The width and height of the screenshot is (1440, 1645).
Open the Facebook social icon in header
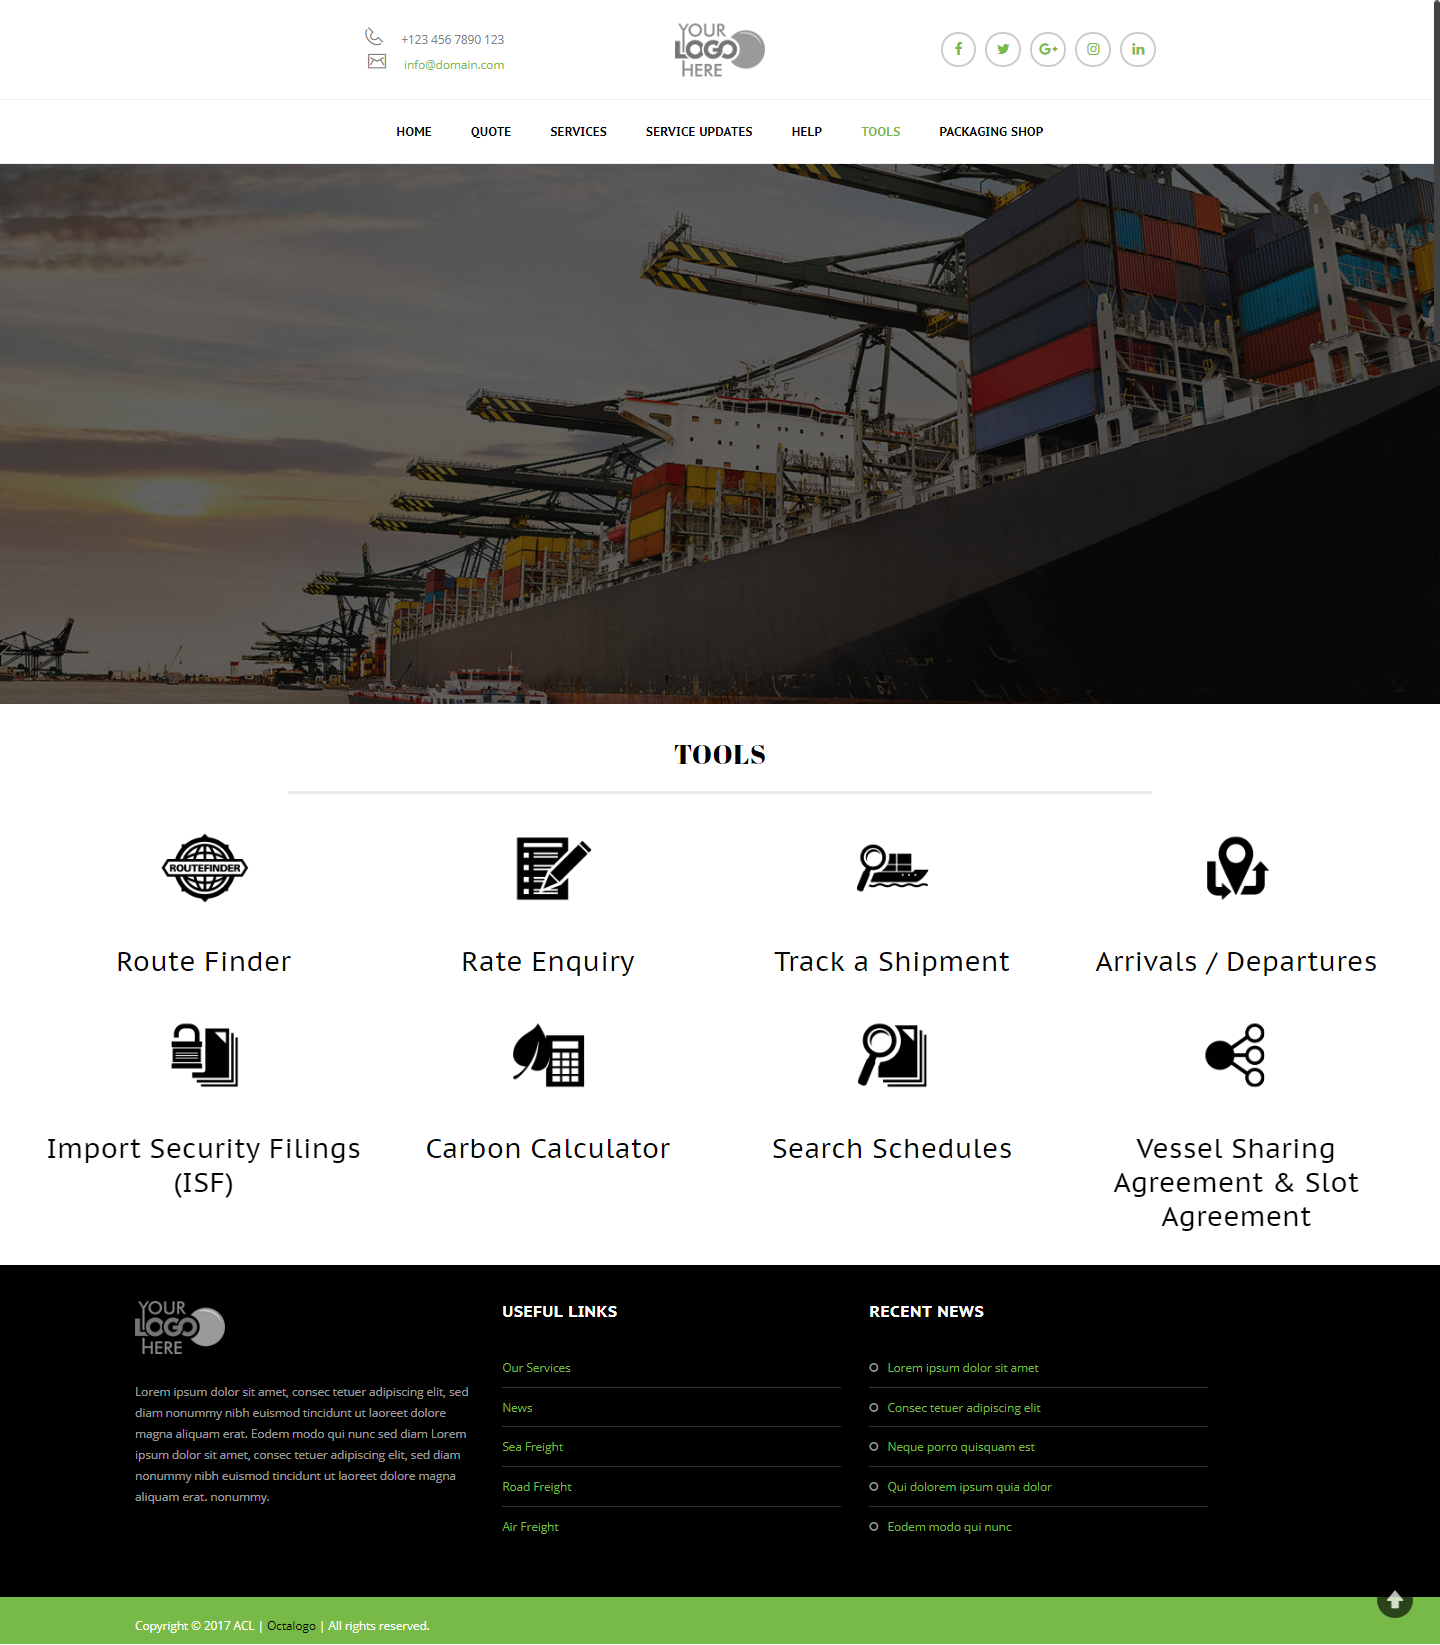click(x=958, y=49)
